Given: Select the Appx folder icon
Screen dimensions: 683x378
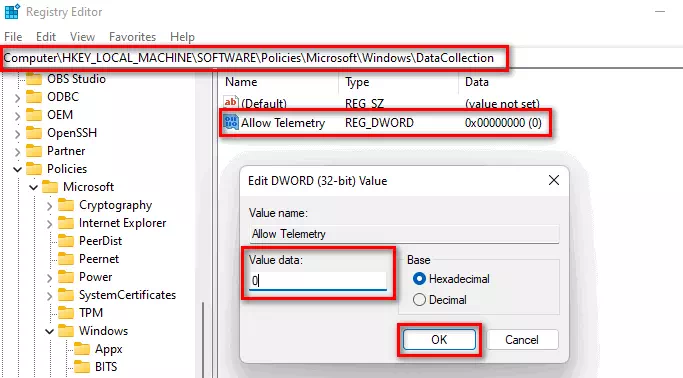Looking at the screenshot, I should pyautogui.click(x=82, y=349).
